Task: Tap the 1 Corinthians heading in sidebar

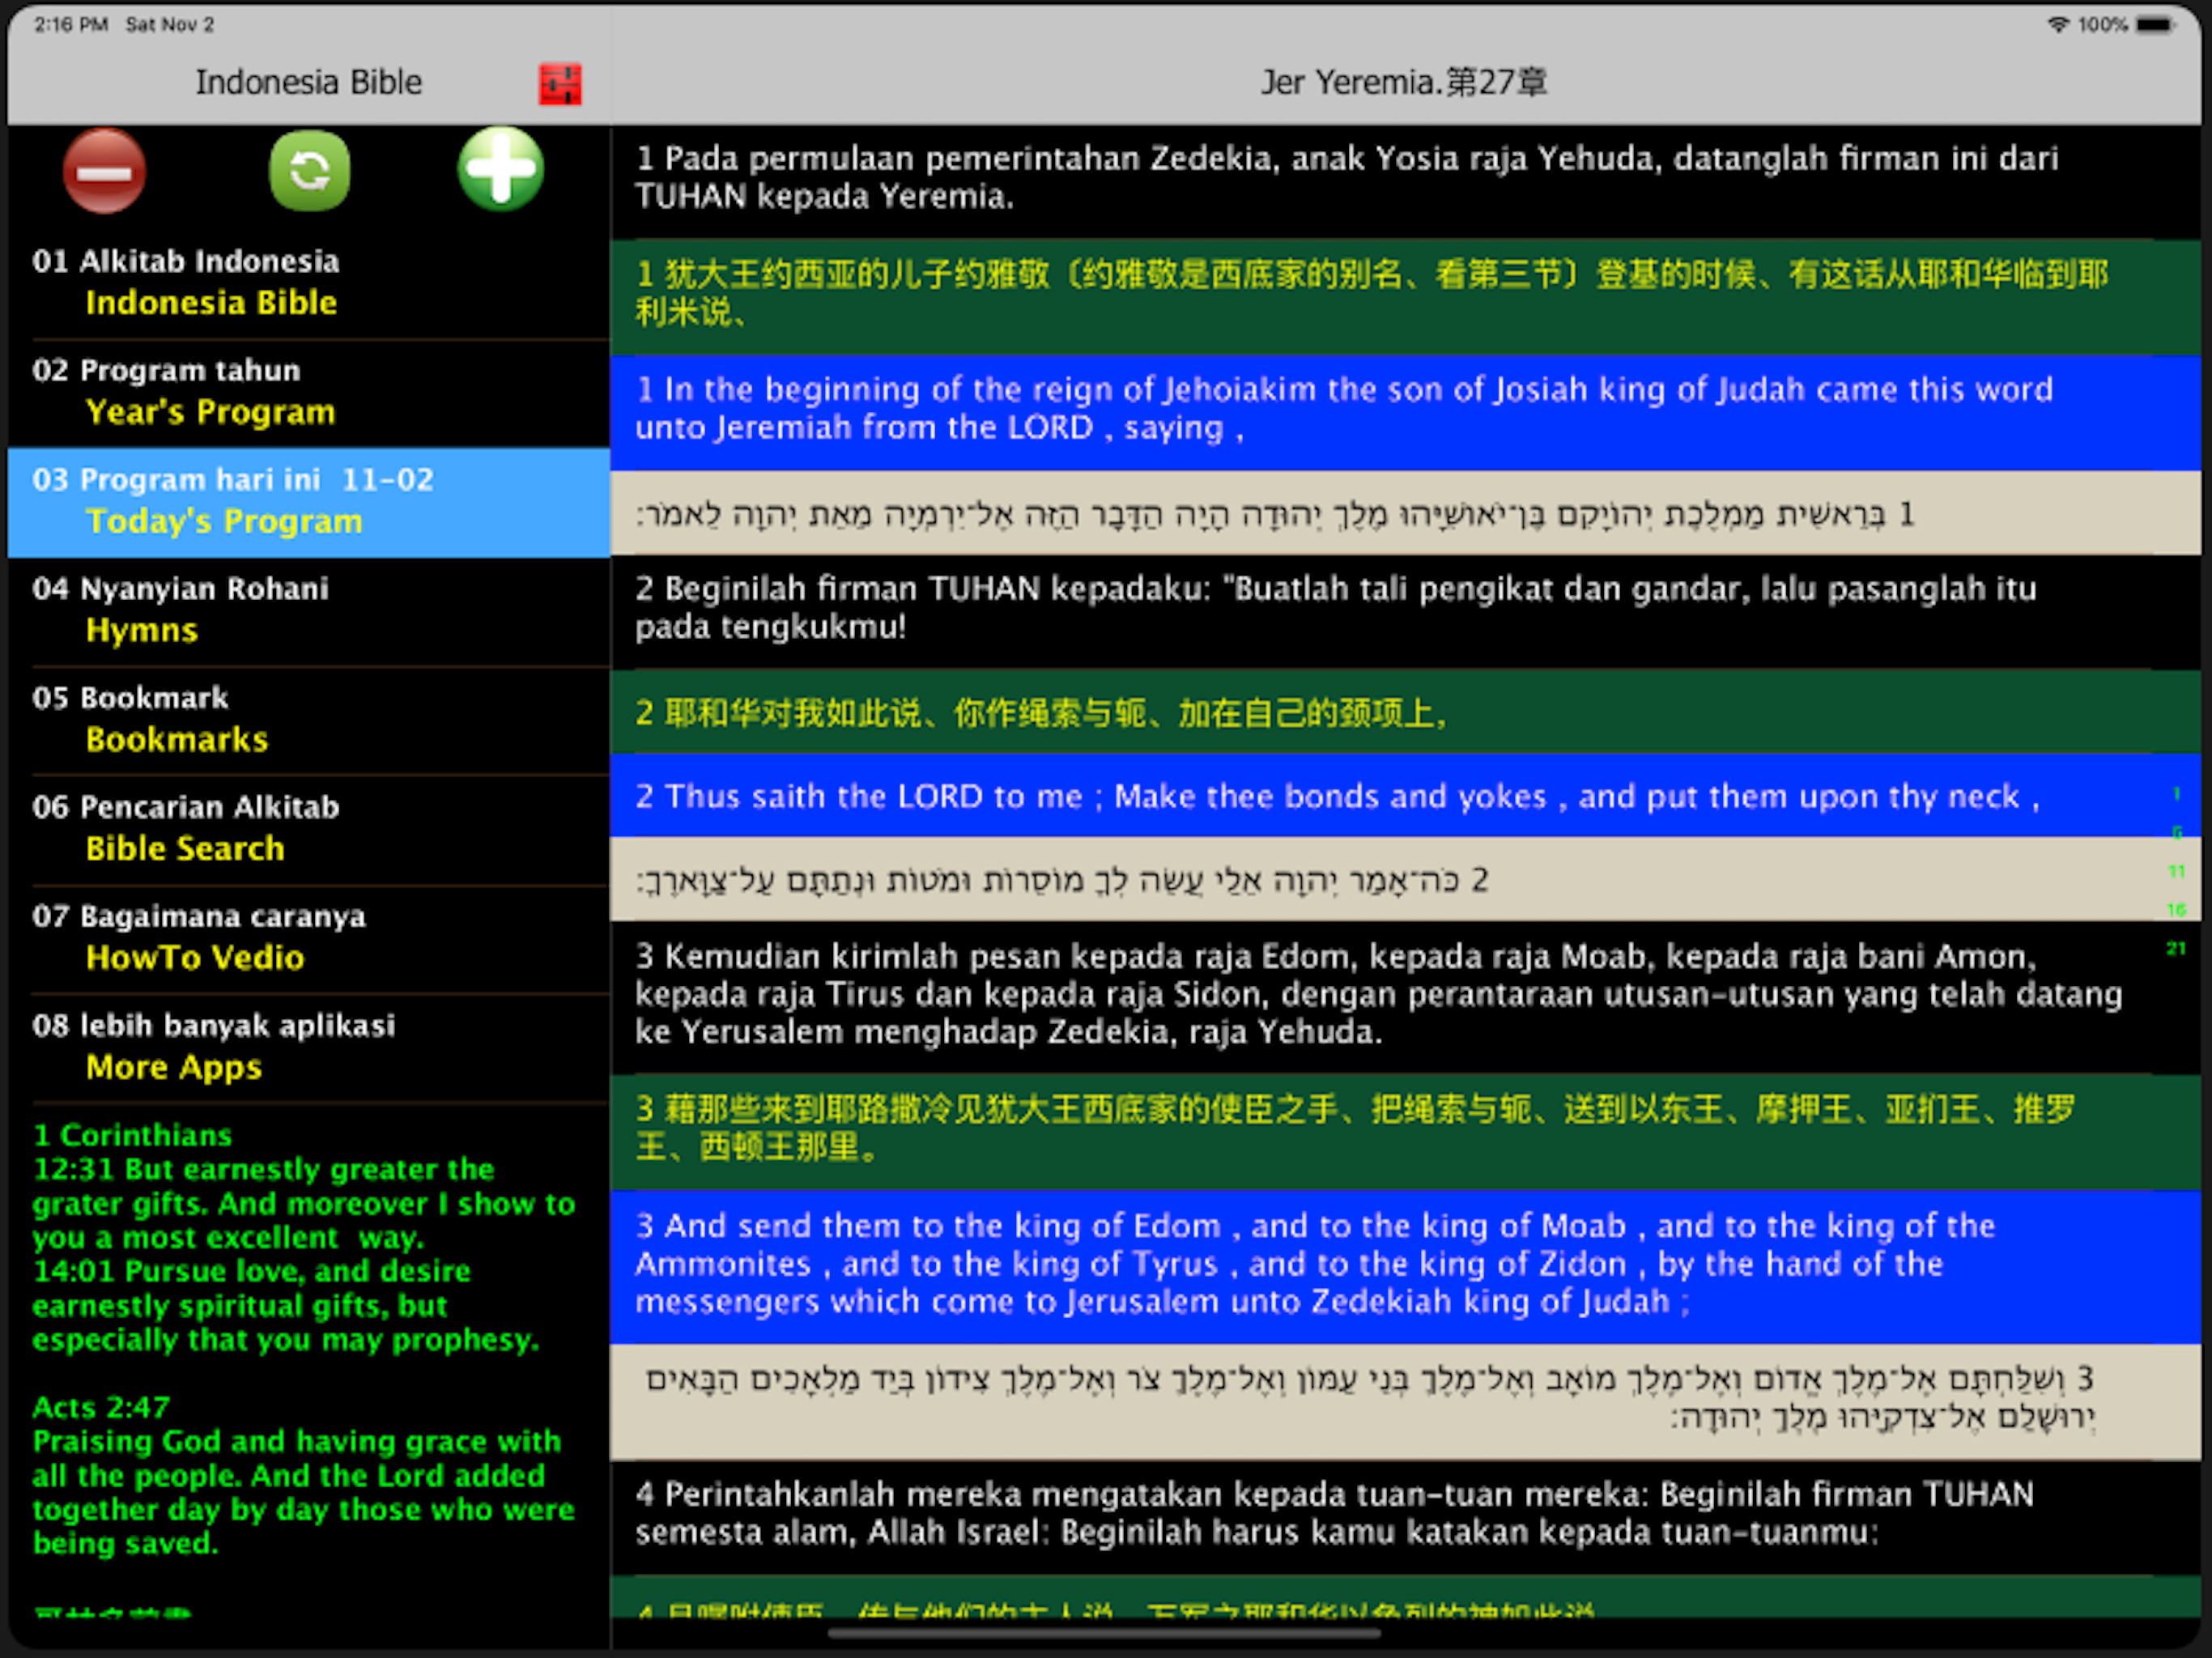Action: click(132, 1135)
